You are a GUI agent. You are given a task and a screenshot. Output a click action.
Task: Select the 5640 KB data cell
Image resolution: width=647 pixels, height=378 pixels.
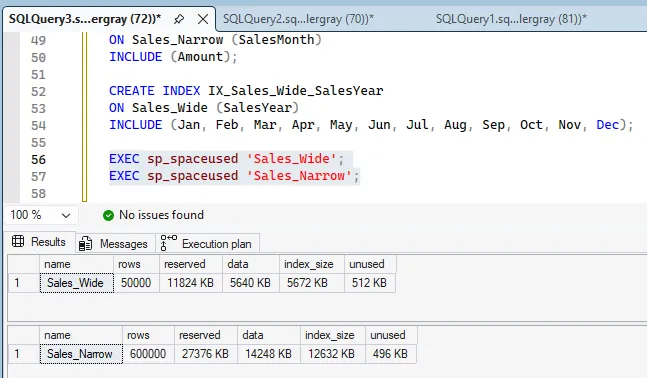(250, 283)
